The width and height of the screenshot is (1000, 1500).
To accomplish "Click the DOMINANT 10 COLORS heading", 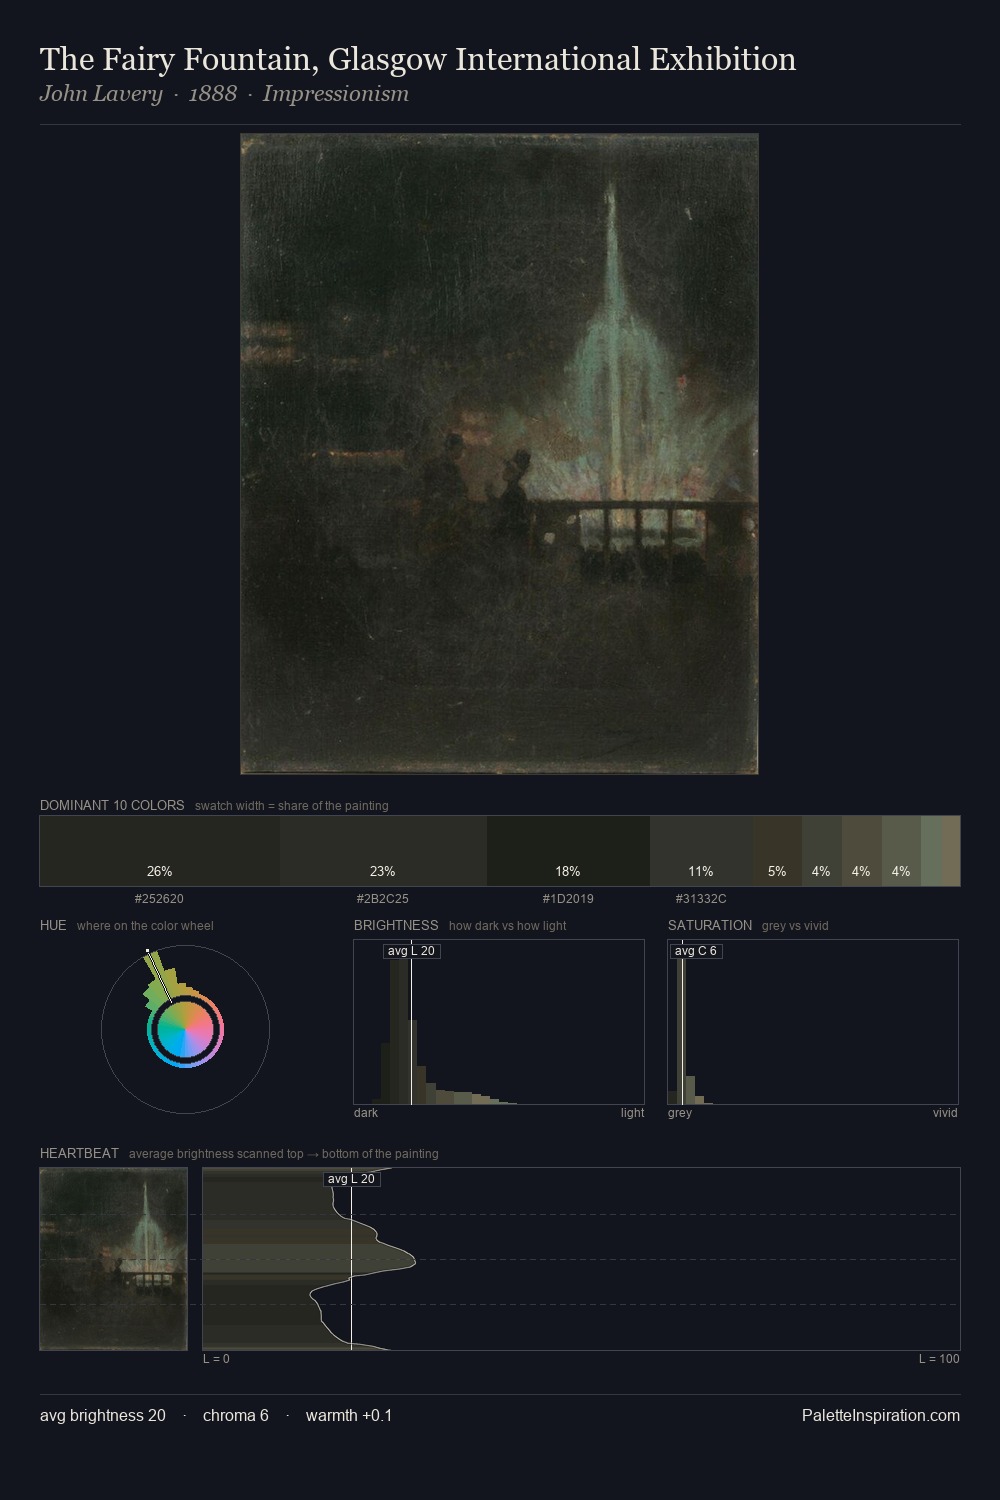I will coord(112,805).
